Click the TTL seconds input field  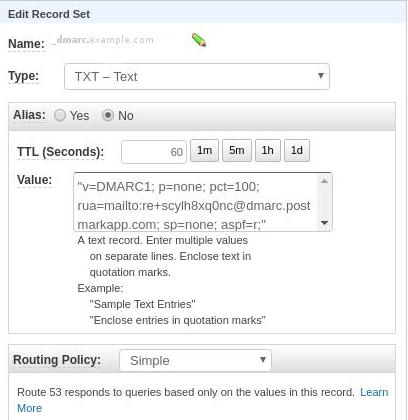[154, 152]
